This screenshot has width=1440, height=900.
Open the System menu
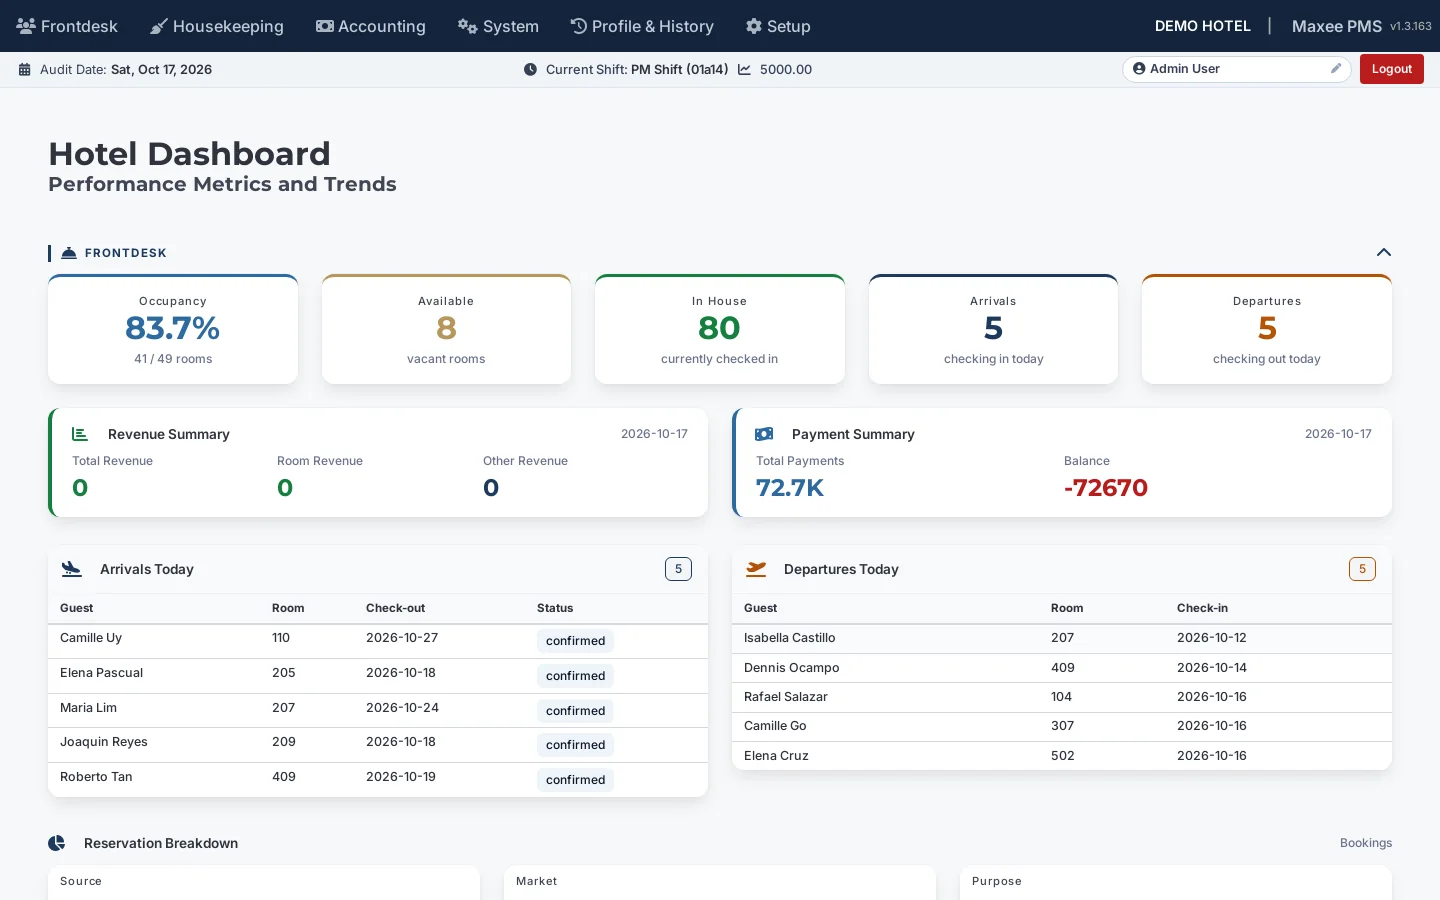(498, 26)
